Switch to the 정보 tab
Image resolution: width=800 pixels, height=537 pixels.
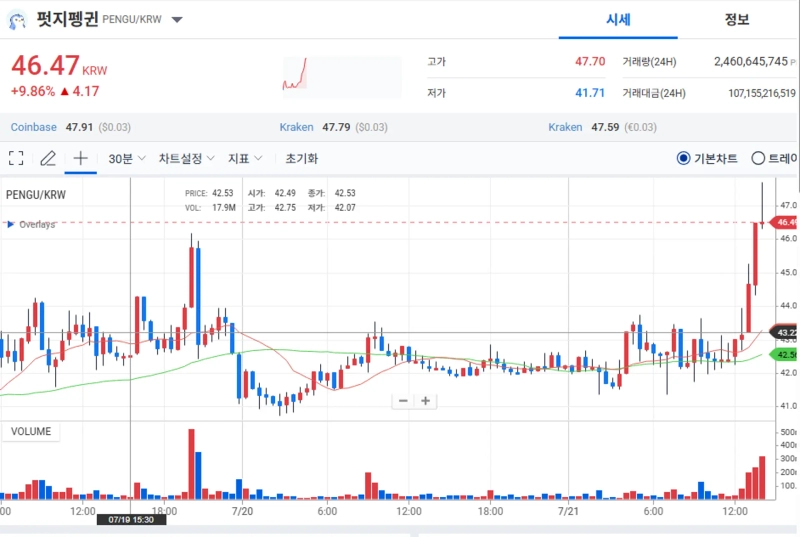tap(737, 19)
